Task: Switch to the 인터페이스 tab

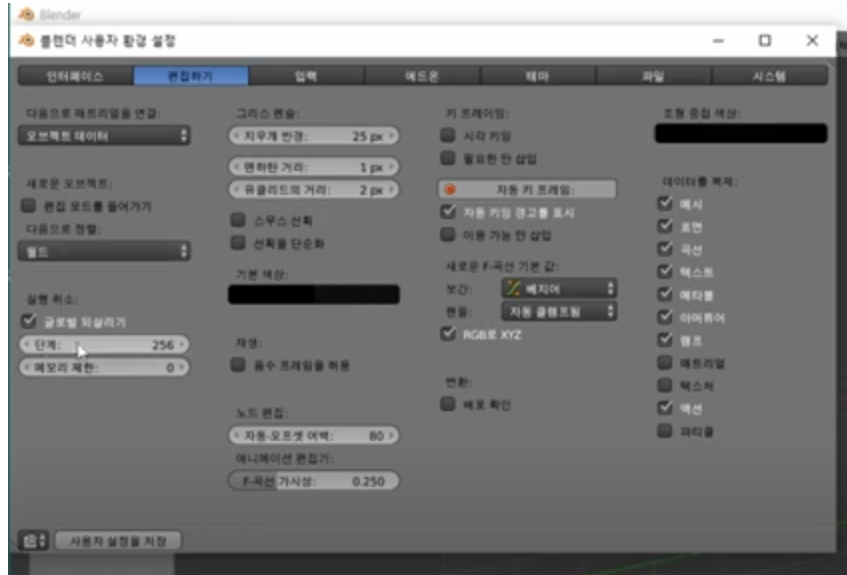Action: click(x=76, y=76)
